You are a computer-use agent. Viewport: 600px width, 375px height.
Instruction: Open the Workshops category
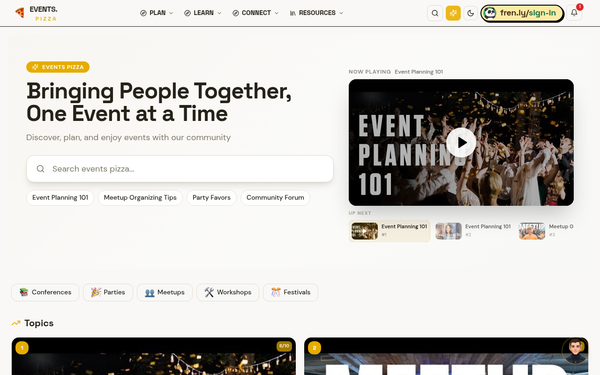228,292
